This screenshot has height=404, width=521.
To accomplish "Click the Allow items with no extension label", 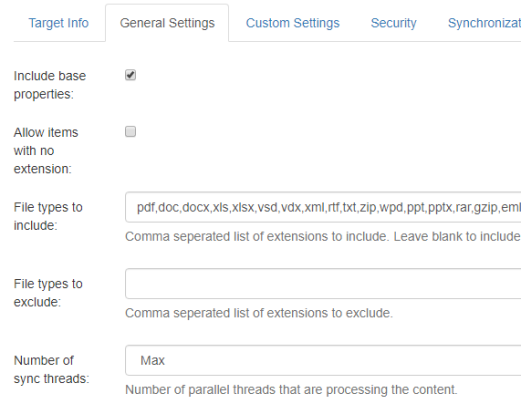I will point(46,151).
